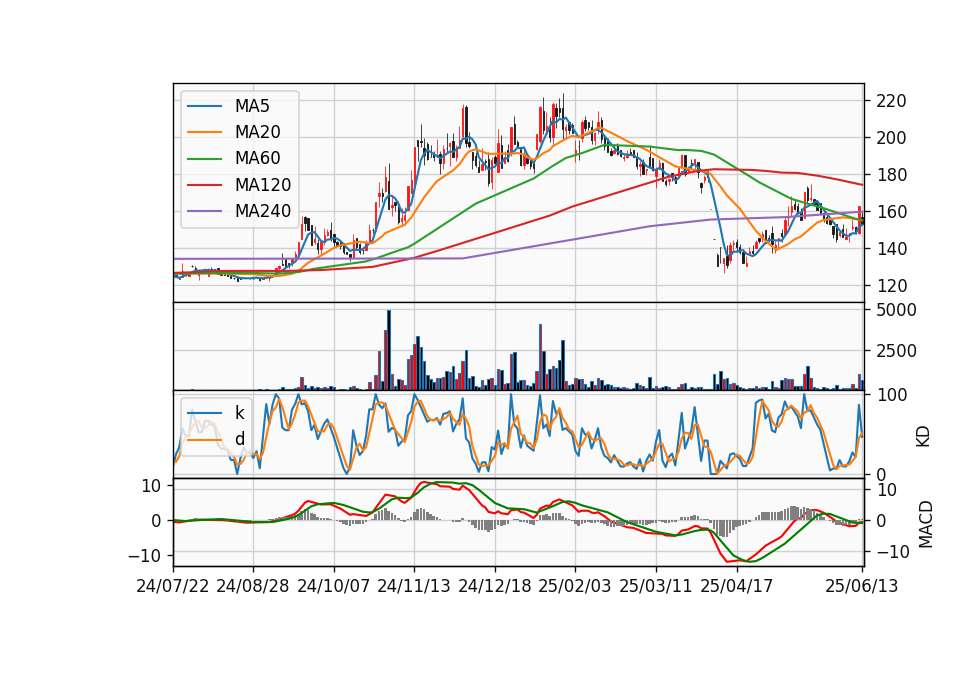Click the 180 price axis value
This screenshot has height=690, width=960.
[x=891, y=175]
